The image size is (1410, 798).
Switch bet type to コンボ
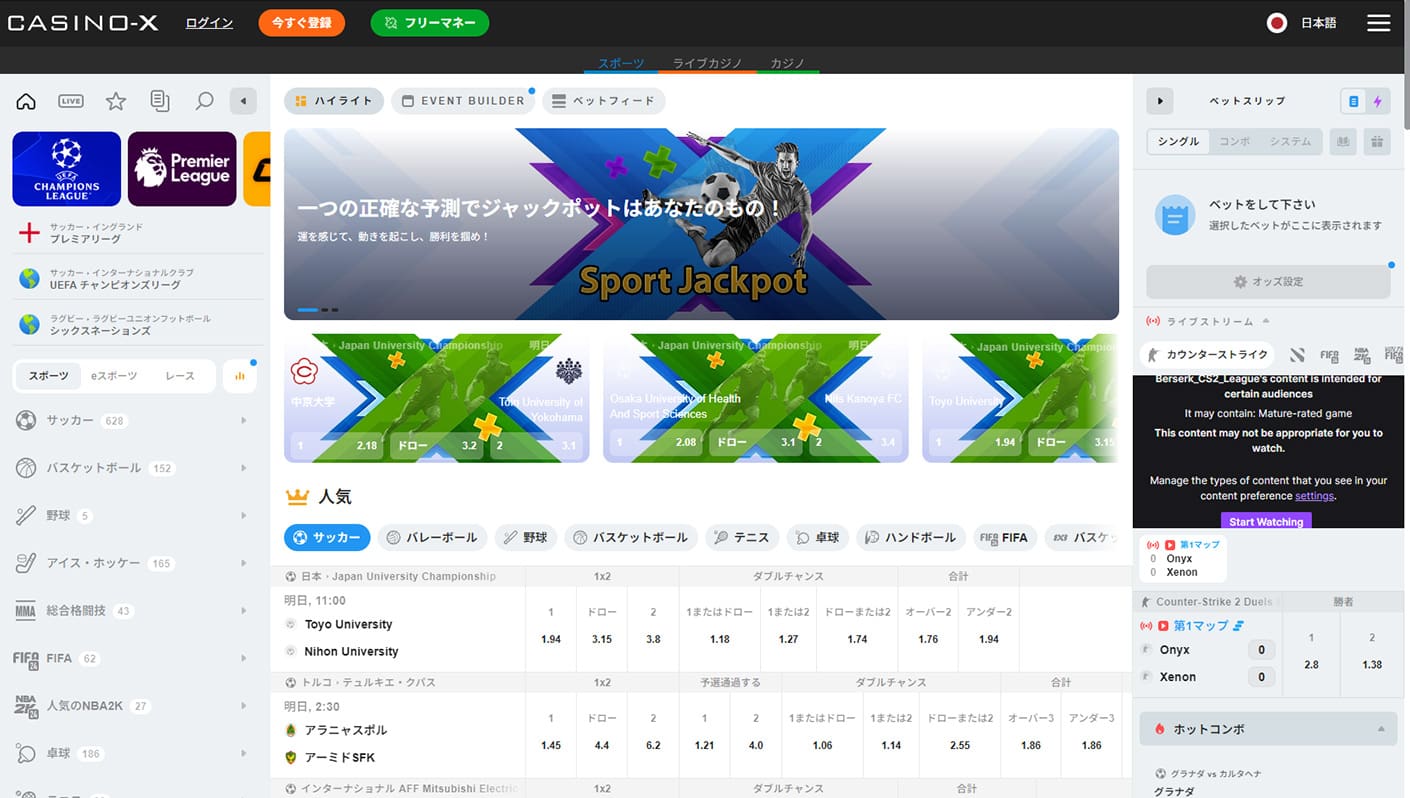coord(1234,142)
